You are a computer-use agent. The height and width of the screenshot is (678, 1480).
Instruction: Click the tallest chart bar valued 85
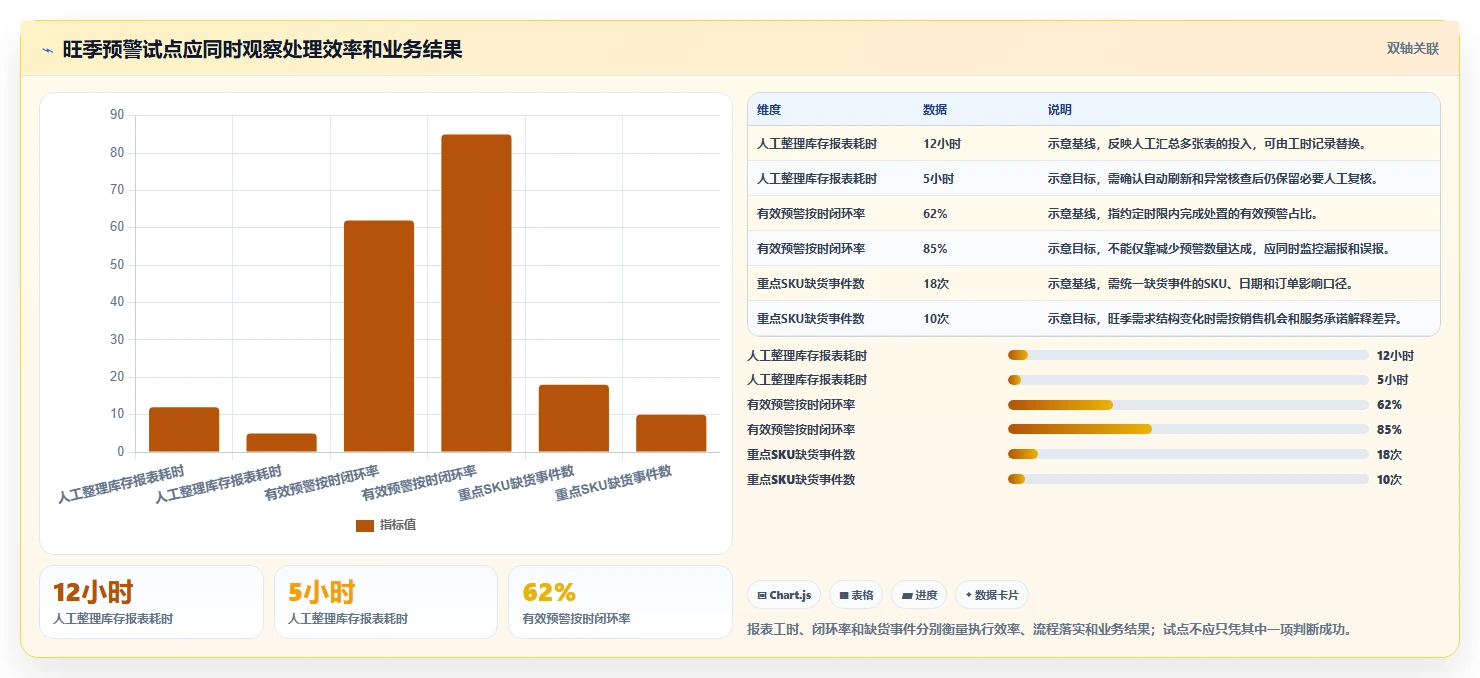(x=476, y=293)
